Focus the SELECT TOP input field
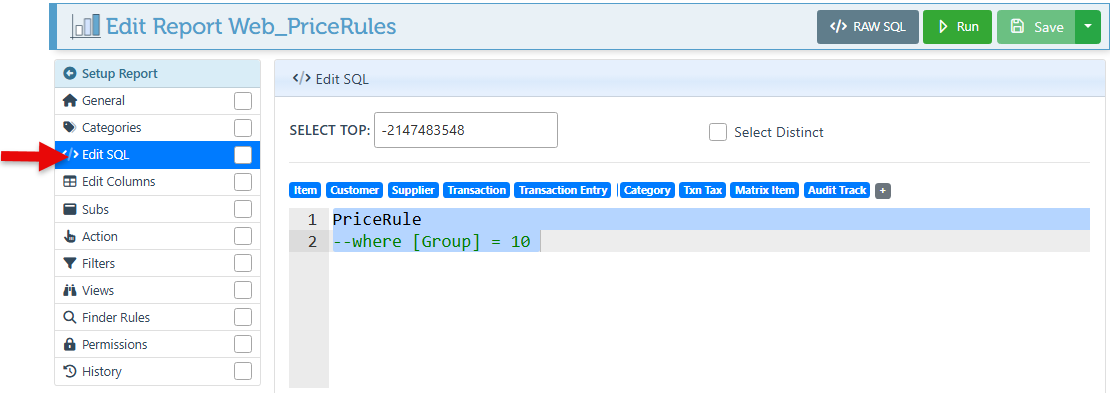This screenshot has height=393, width=1115. click(x=466, y=130)
